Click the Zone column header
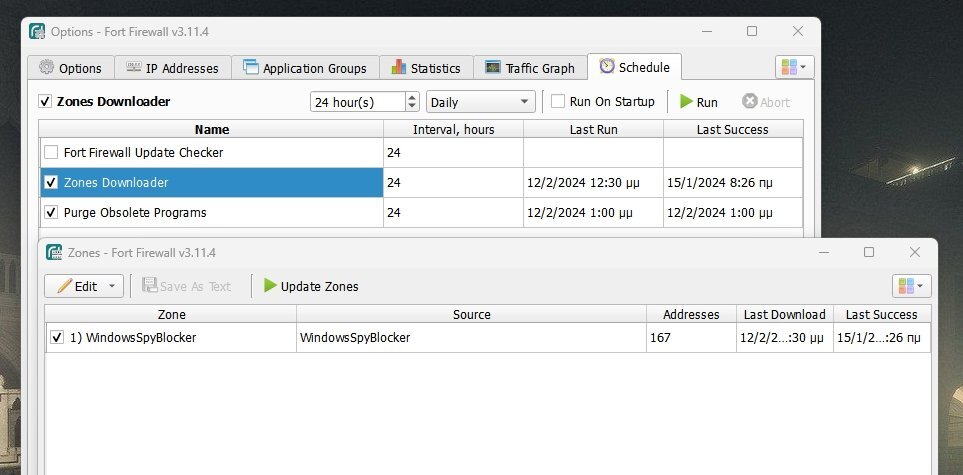 coord(171,314)
